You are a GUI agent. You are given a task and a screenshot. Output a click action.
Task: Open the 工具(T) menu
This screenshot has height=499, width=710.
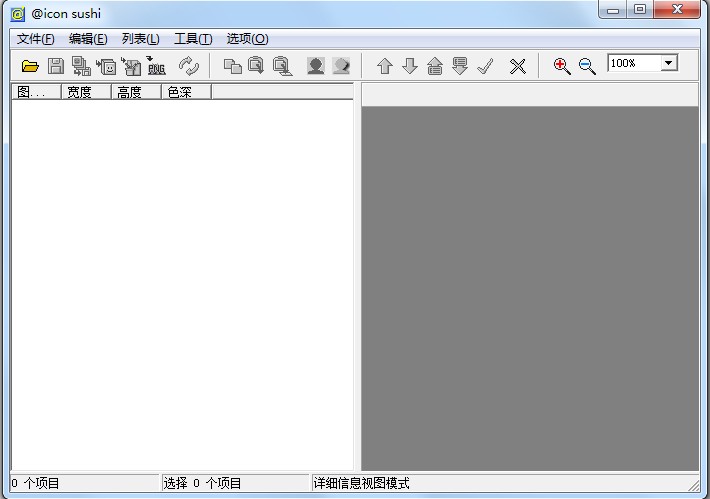[193, 39]
